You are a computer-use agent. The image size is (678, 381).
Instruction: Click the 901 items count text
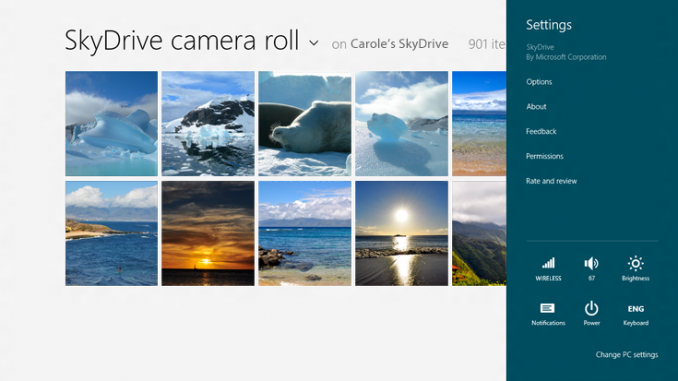point(487,44)
